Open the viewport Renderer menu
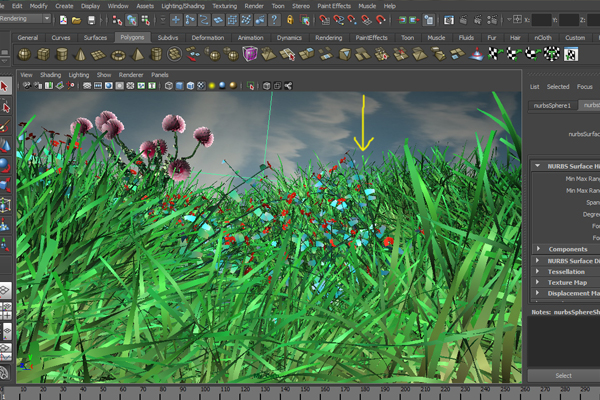Viewport: 600px width, 400px height. (131, 75)
